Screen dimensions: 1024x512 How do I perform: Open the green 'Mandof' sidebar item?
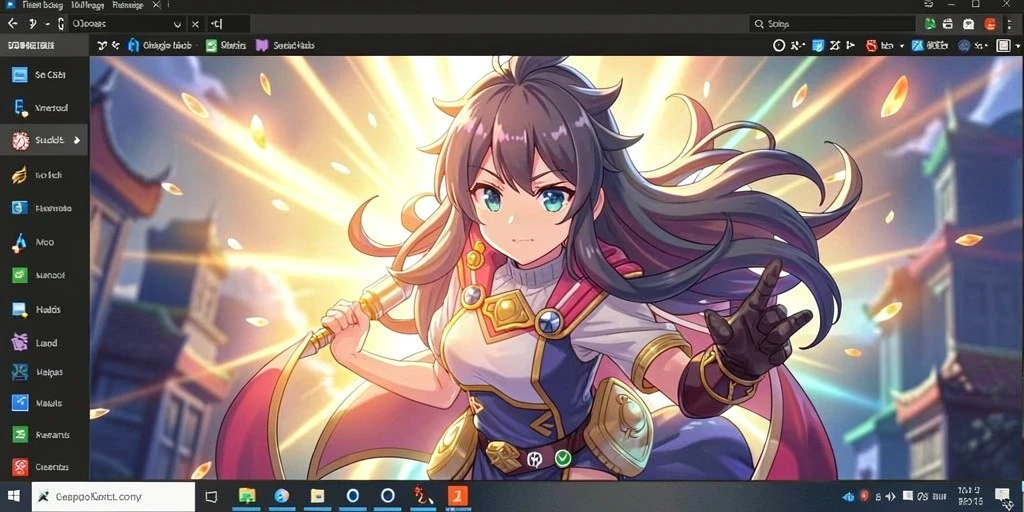point(44,275)
